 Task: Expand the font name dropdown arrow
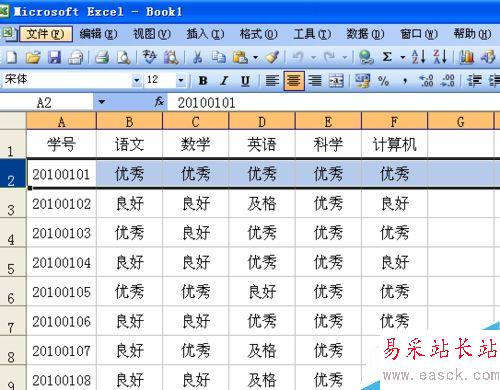(136, 80)
